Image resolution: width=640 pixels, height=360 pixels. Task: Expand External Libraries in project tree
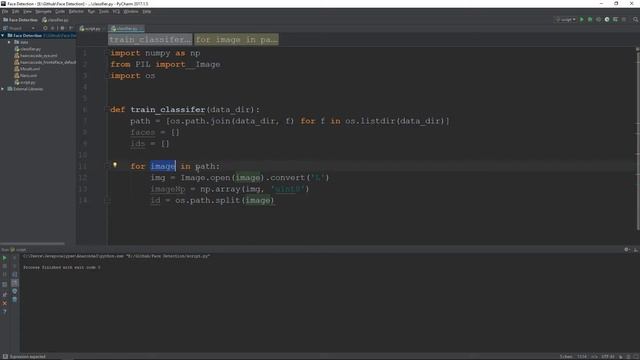3,89
